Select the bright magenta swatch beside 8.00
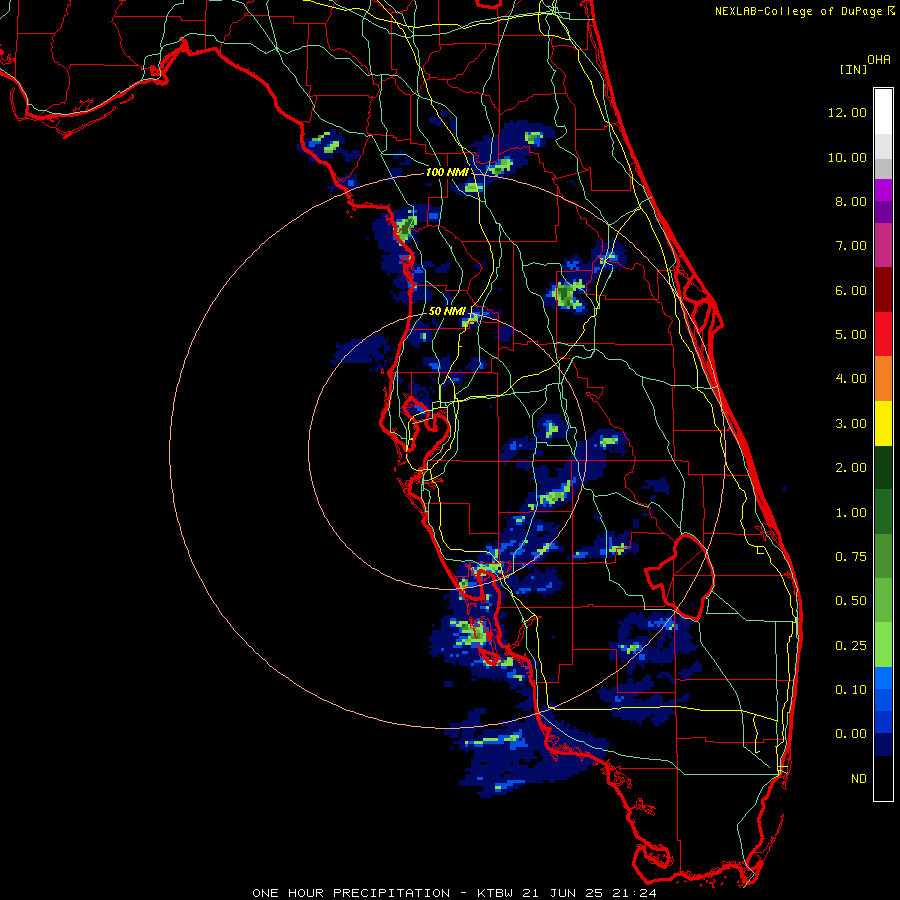Viewport: 900px width, 900px height. [x=883, y=190]
